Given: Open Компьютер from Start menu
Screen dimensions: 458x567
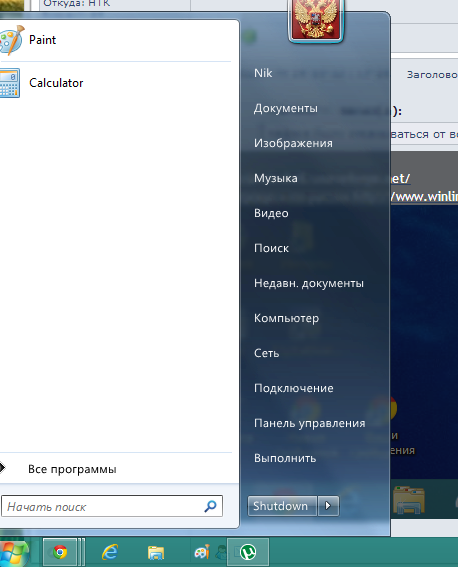Looking at the screenshot, I should [286, 318].
